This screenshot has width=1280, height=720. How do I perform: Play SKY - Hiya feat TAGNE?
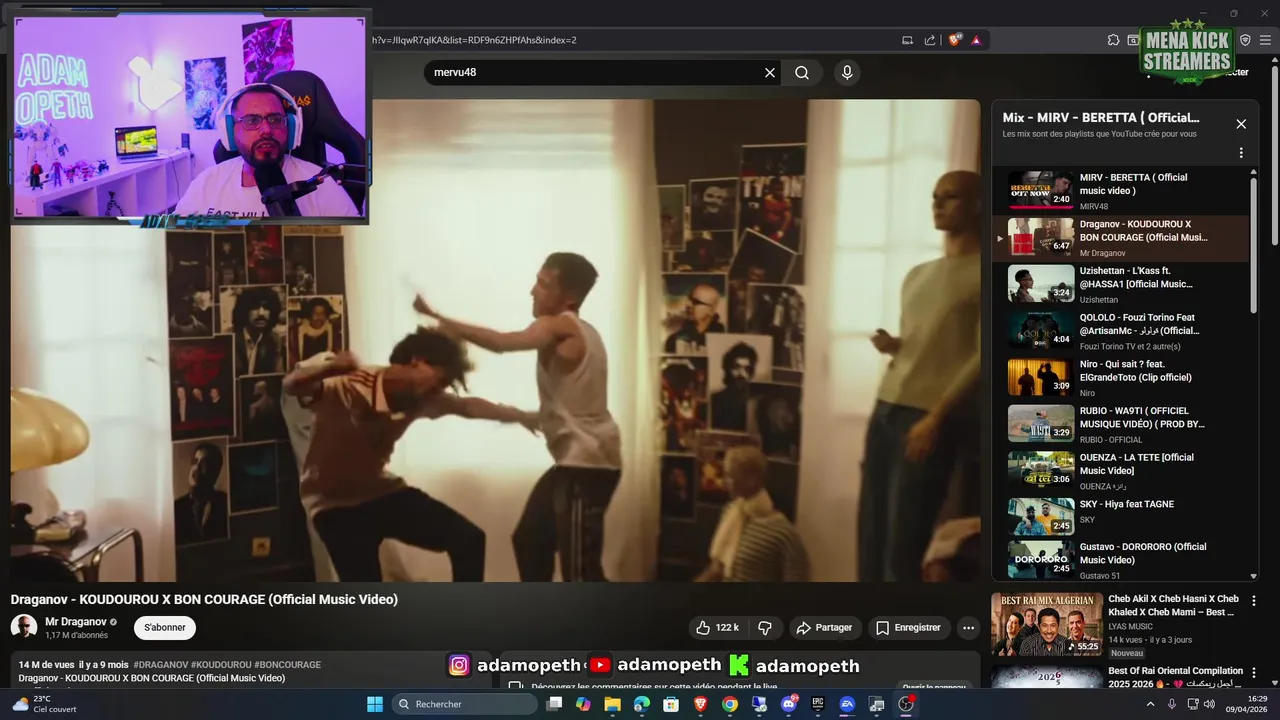pyautogui.click(x=1121, y=517)
